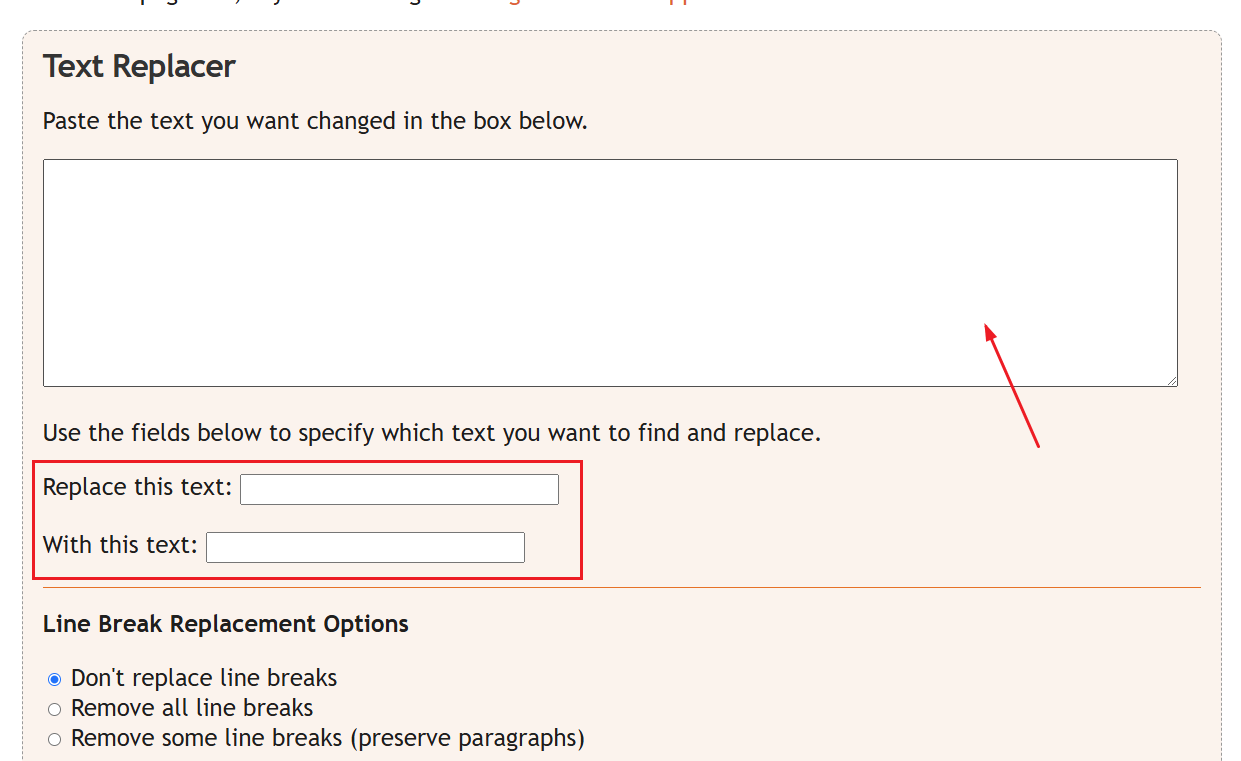Click the "Remove all line breaks" label text

(x=192, y=709)
